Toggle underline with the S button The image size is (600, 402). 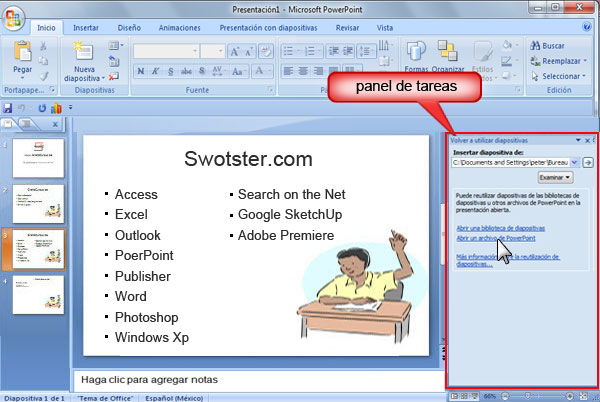pos(171,71)
